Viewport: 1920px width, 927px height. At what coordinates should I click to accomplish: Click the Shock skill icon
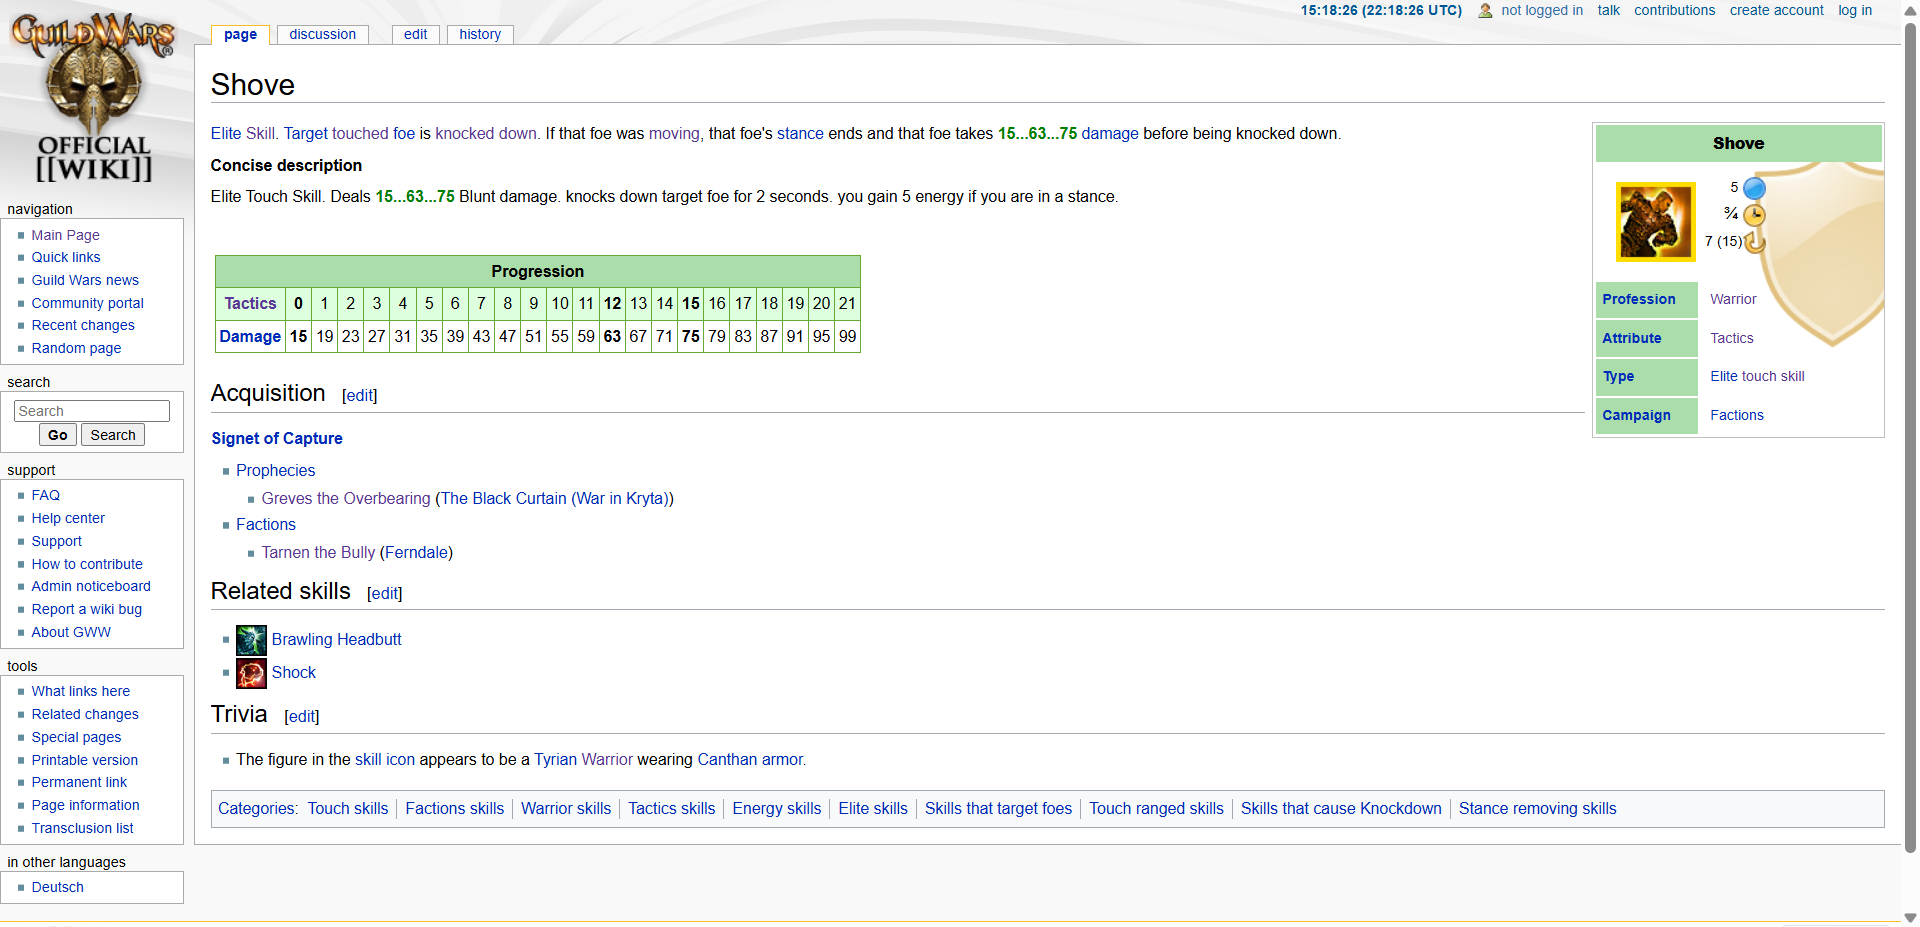click(251, 673)
